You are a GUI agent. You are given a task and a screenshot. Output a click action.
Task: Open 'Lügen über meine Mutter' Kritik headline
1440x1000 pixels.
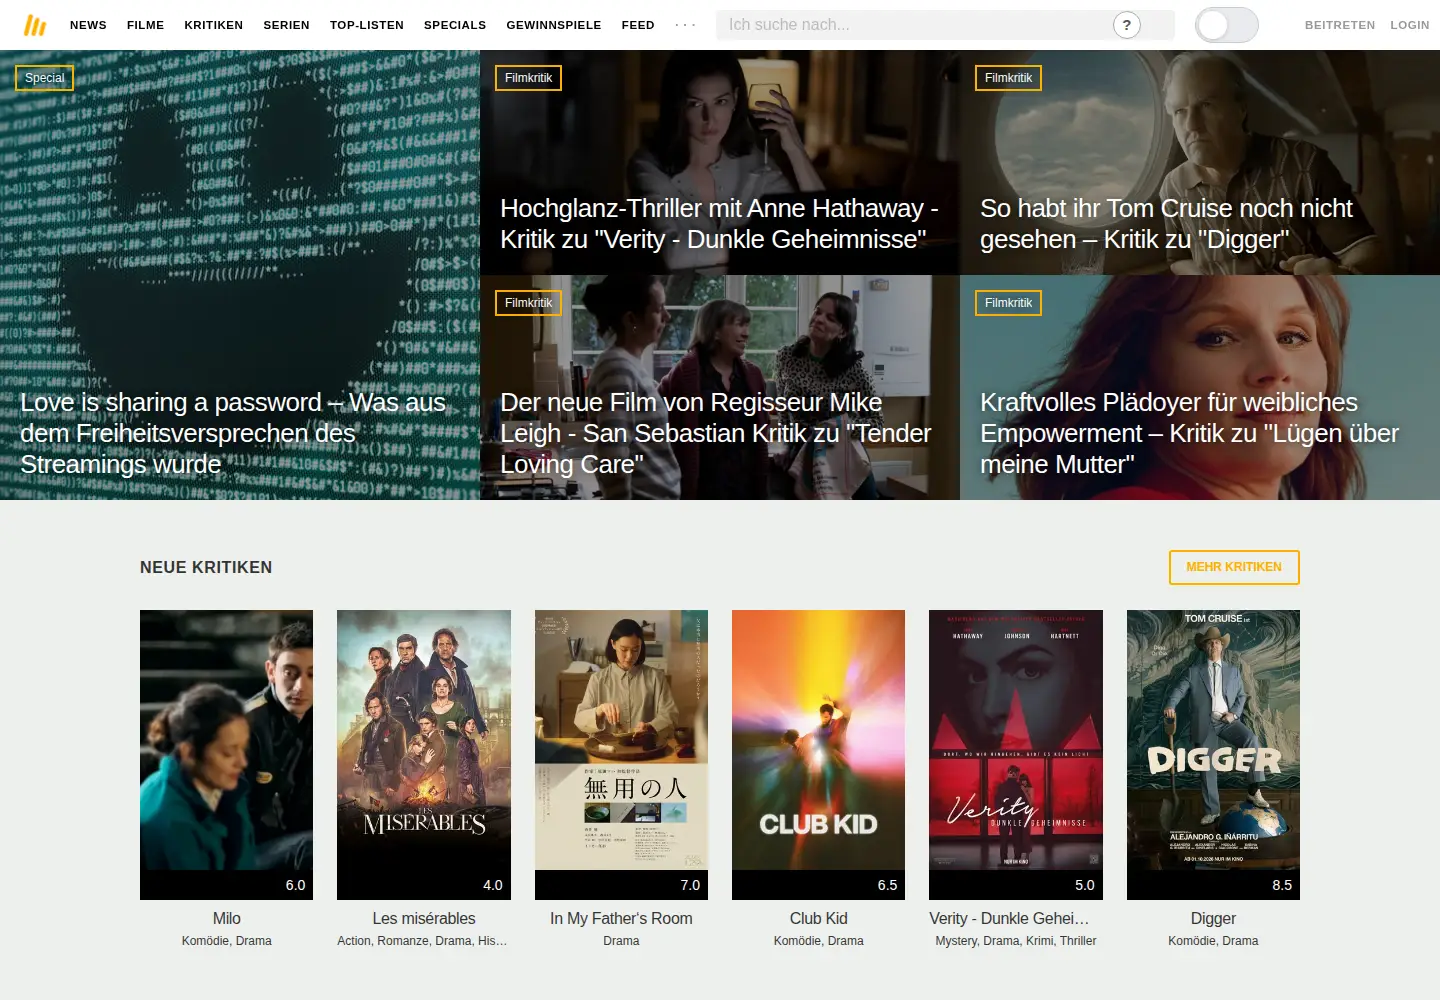point(1190,433)
